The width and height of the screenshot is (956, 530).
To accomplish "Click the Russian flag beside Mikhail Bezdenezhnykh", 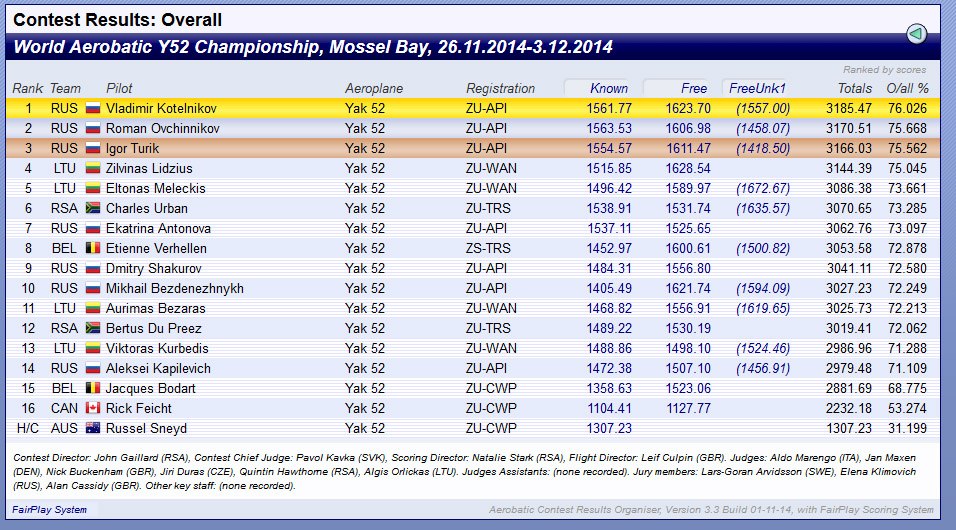I will click(93, 288).
